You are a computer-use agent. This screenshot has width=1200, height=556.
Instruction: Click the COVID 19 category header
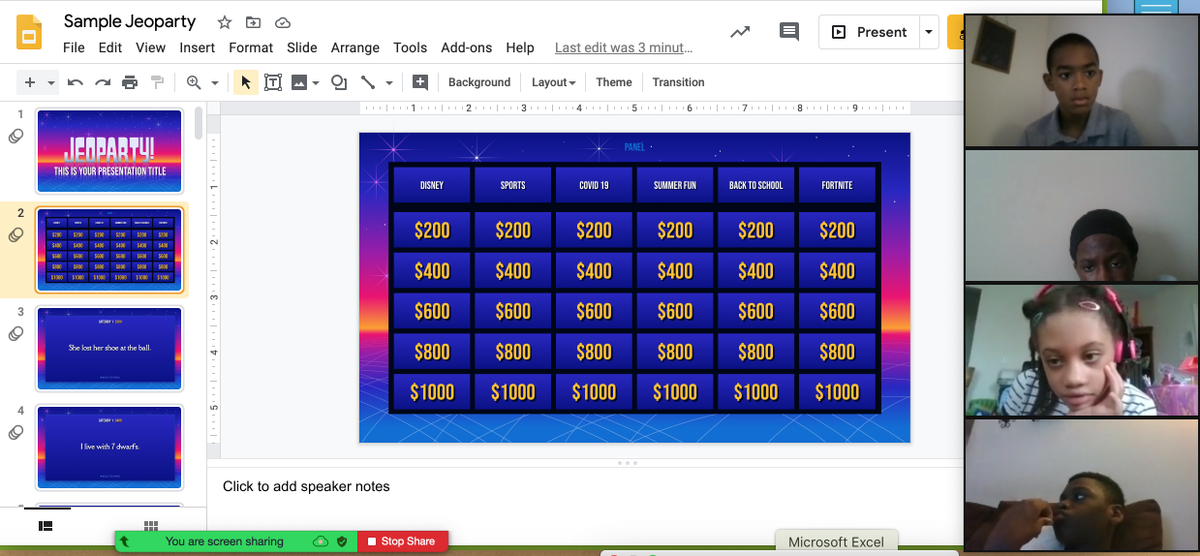point(594,185)
